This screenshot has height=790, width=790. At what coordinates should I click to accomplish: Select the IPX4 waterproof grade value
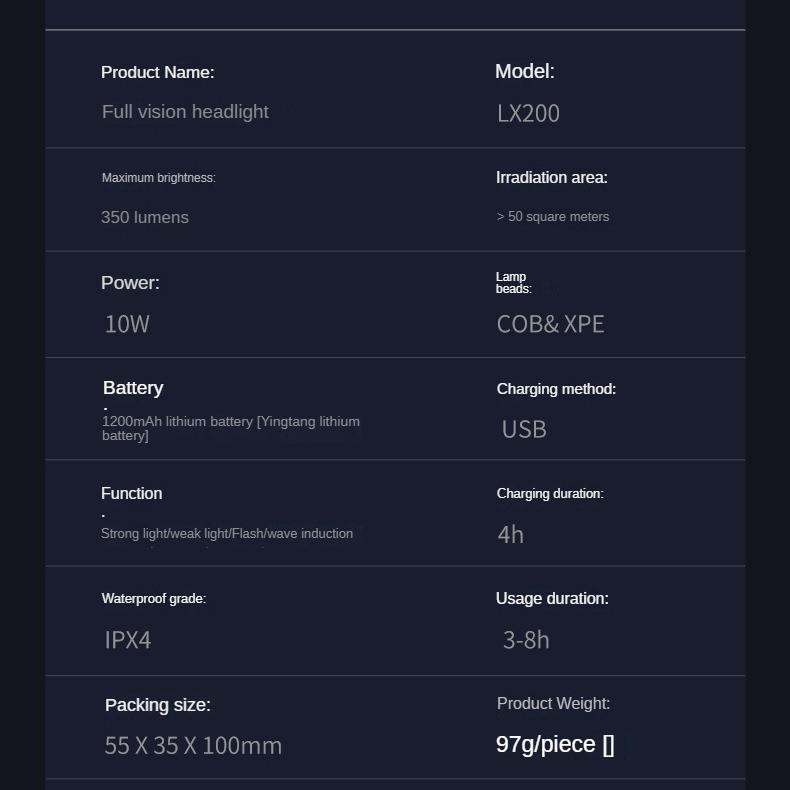pos(127,640)
